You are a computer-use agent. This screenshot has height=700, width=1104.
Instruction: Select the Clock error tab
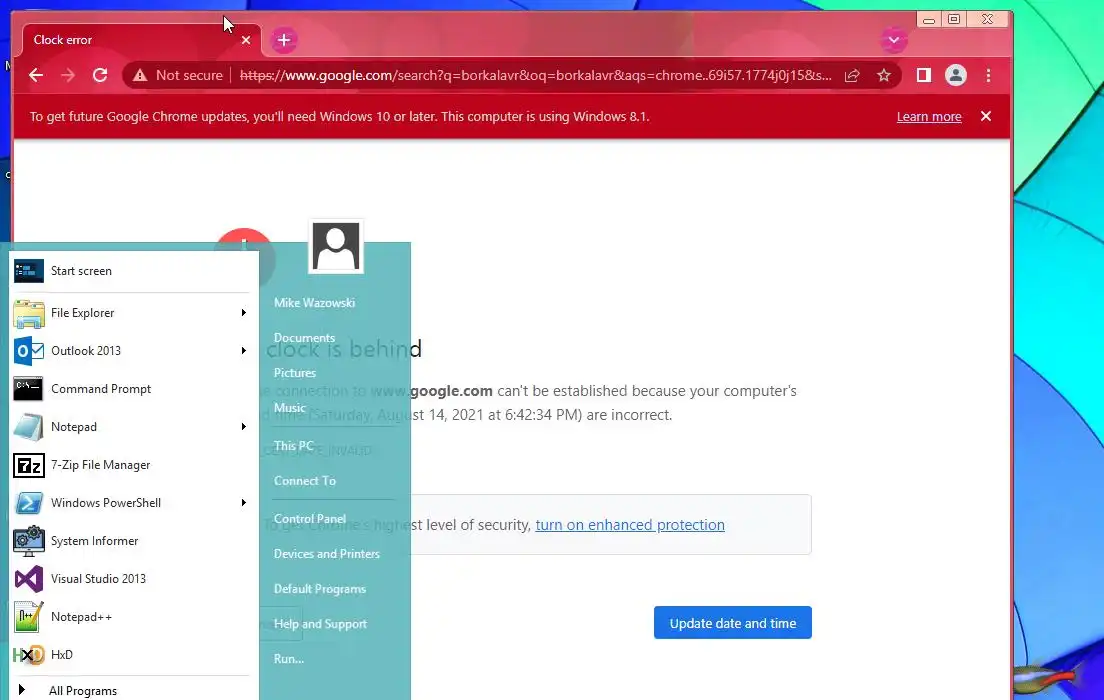pyautogui.click(x=141, y=40)
